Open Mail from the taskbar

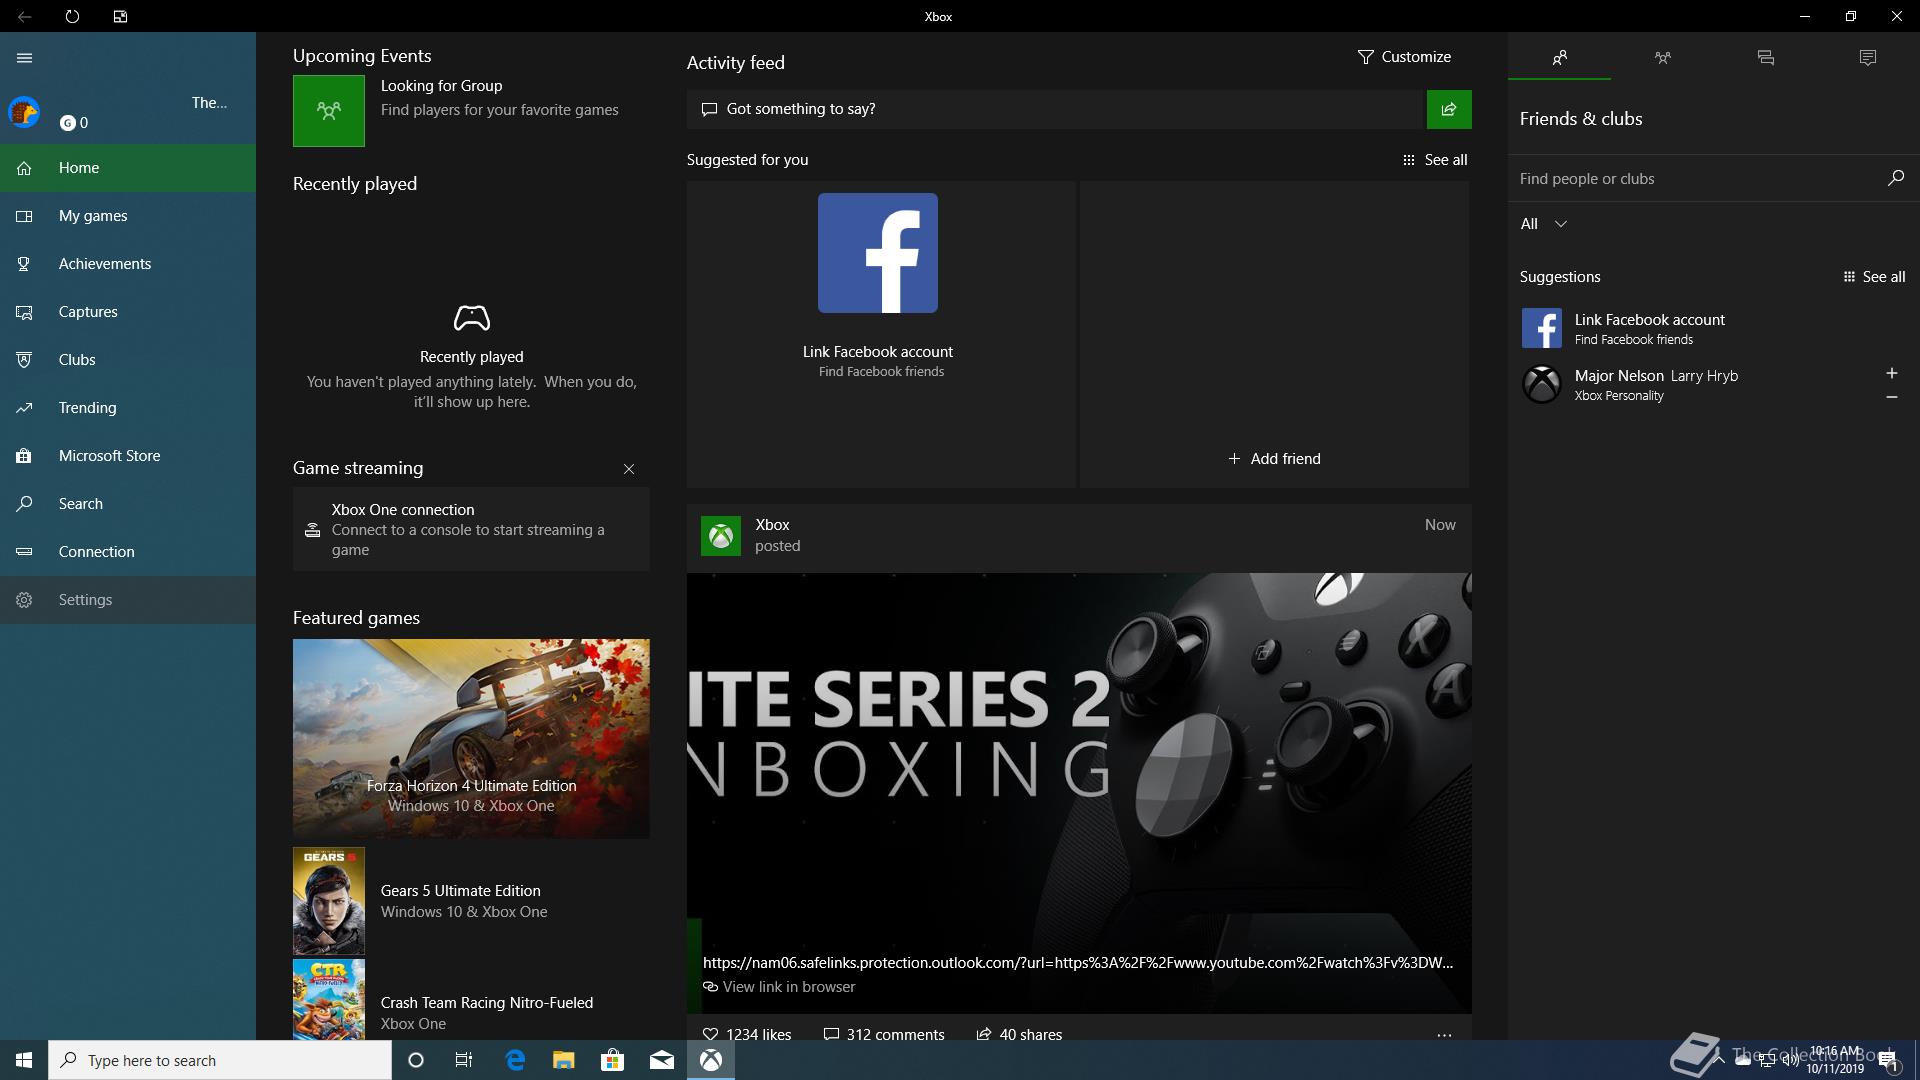[x=661, y=1060]
